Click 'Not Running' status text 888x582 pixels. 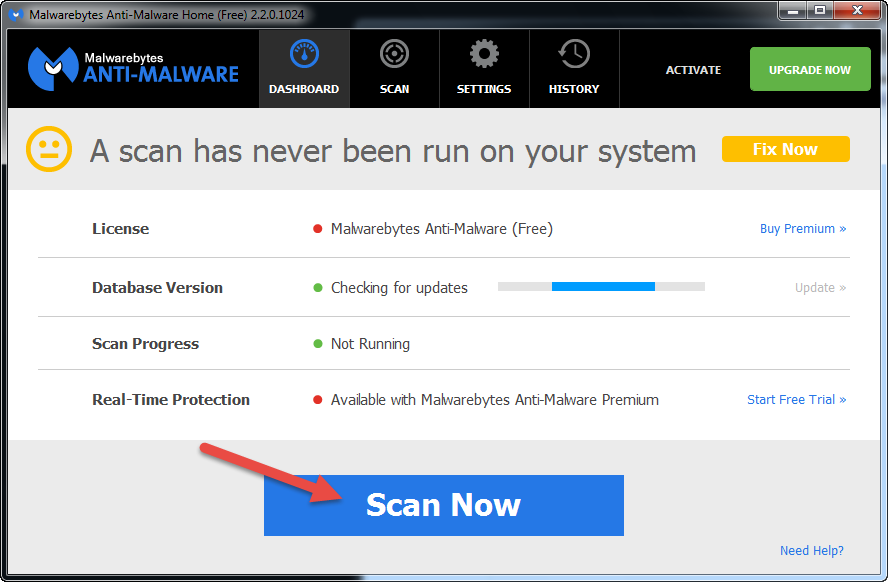[x=370, y=344]
